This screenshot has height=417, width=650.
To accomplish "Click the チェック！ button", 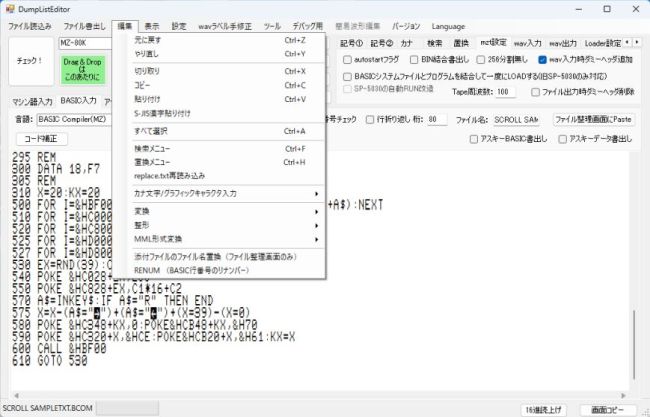I will [x=30, y=61].
